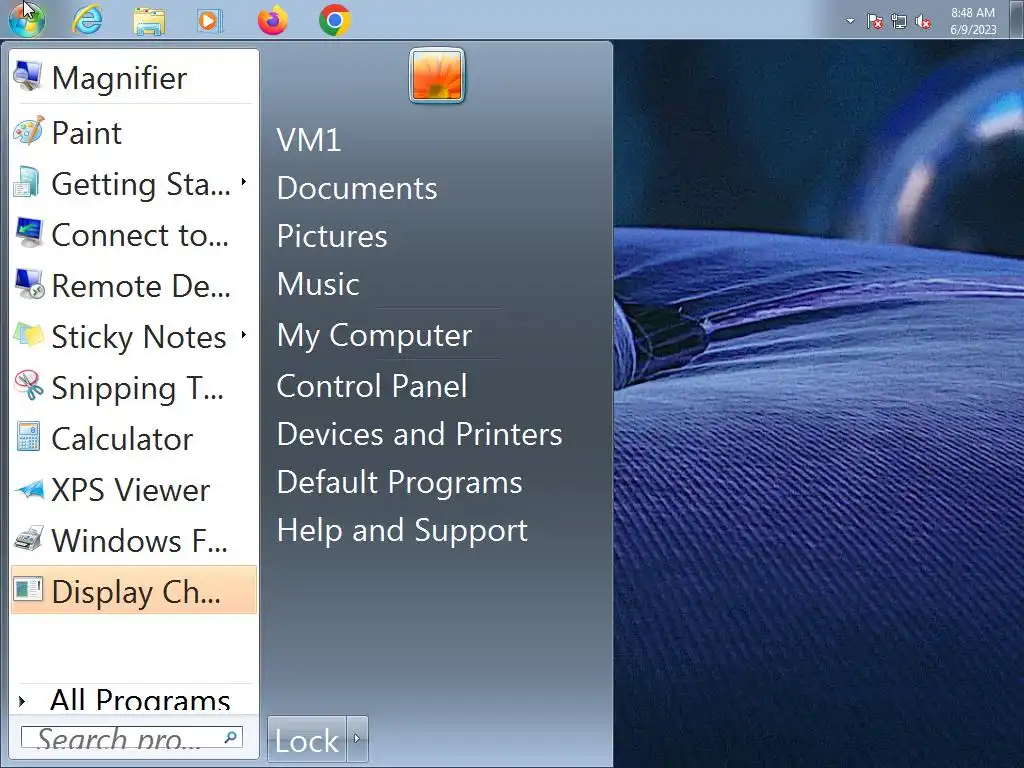Open Magnifier from the Start menu
The image size is (1024, 768).
134,77
